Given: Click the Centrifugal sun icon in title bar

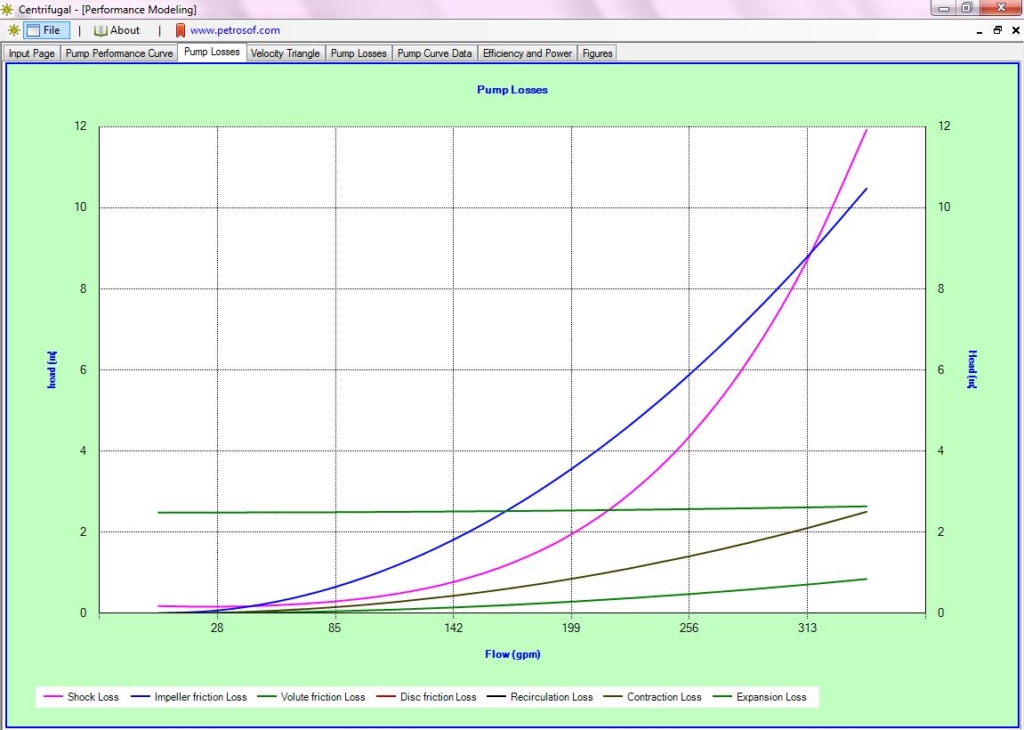Looking at the screenshot, I should coord(8,9).
